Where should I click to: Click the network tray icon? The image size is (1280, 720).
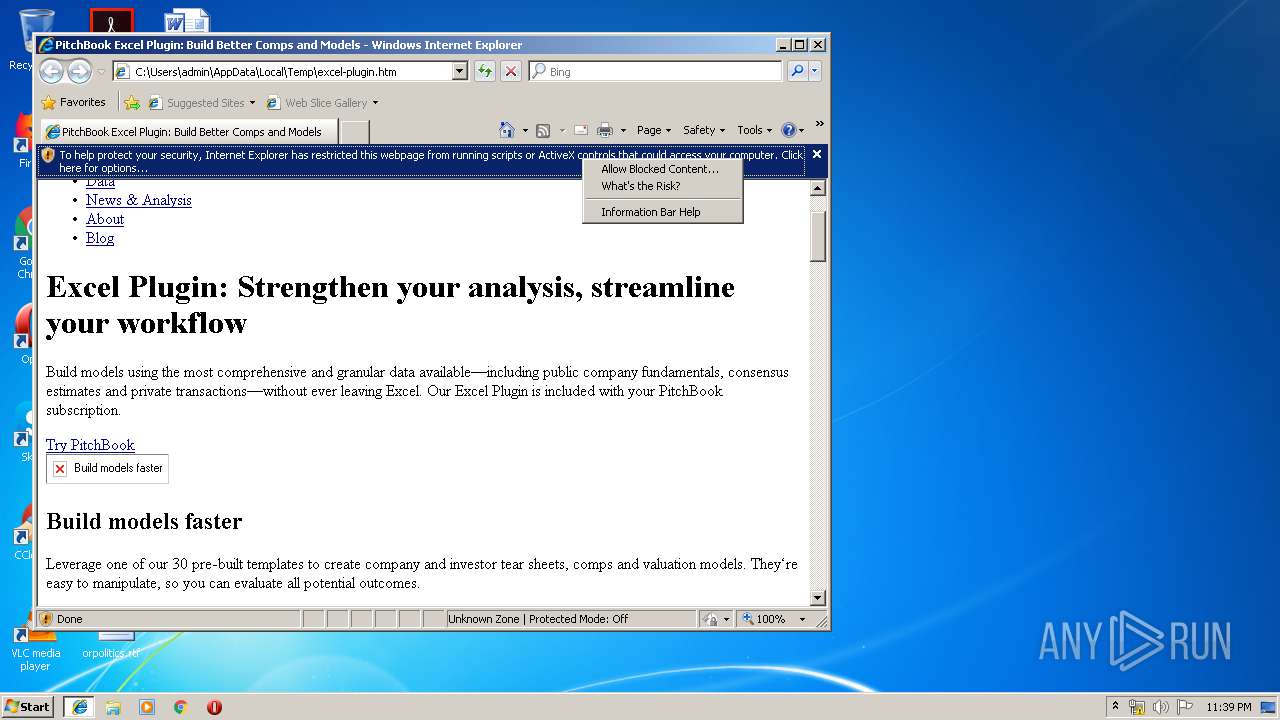(1137, 707)
